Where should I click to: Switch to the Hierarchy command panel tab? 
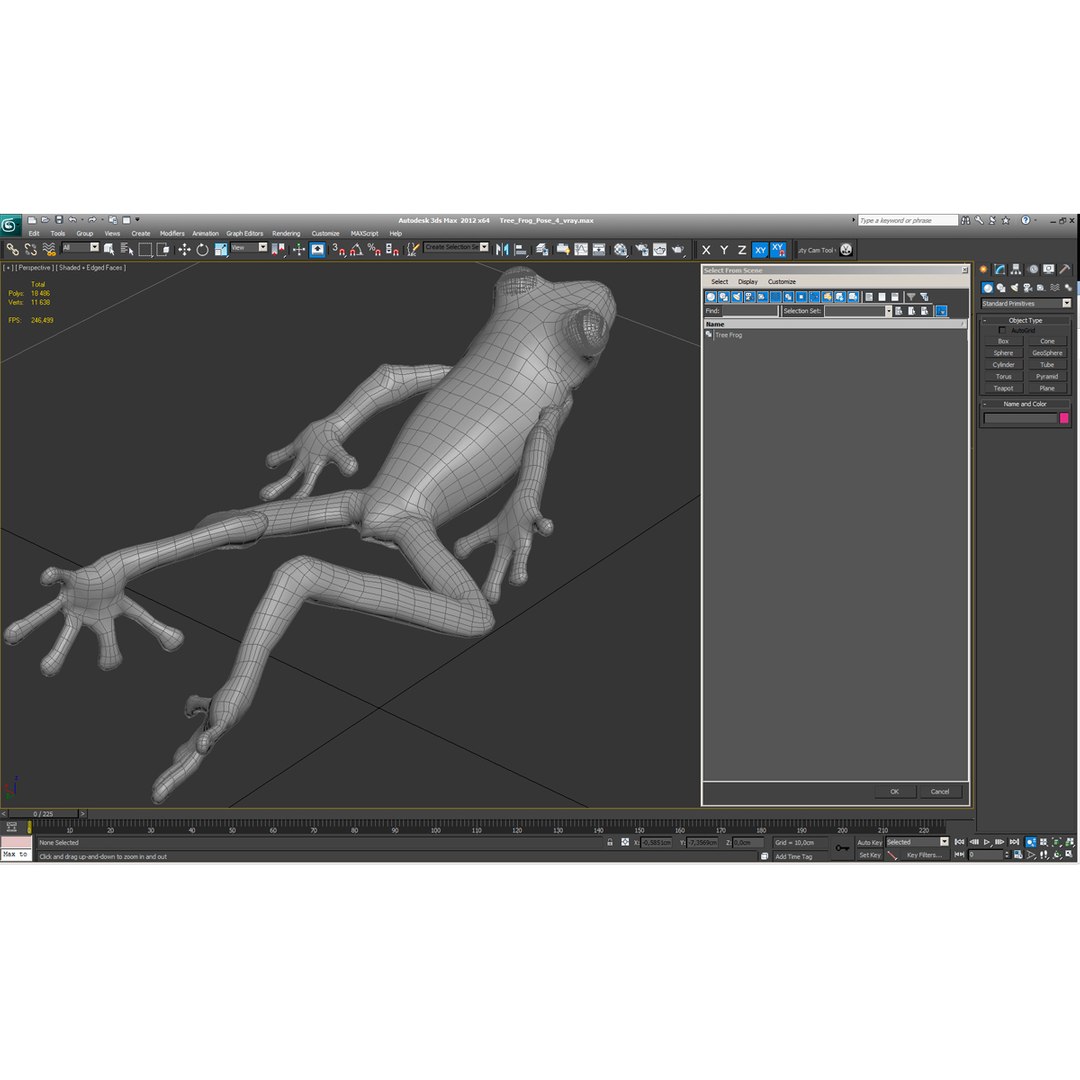click(1016, 269)
